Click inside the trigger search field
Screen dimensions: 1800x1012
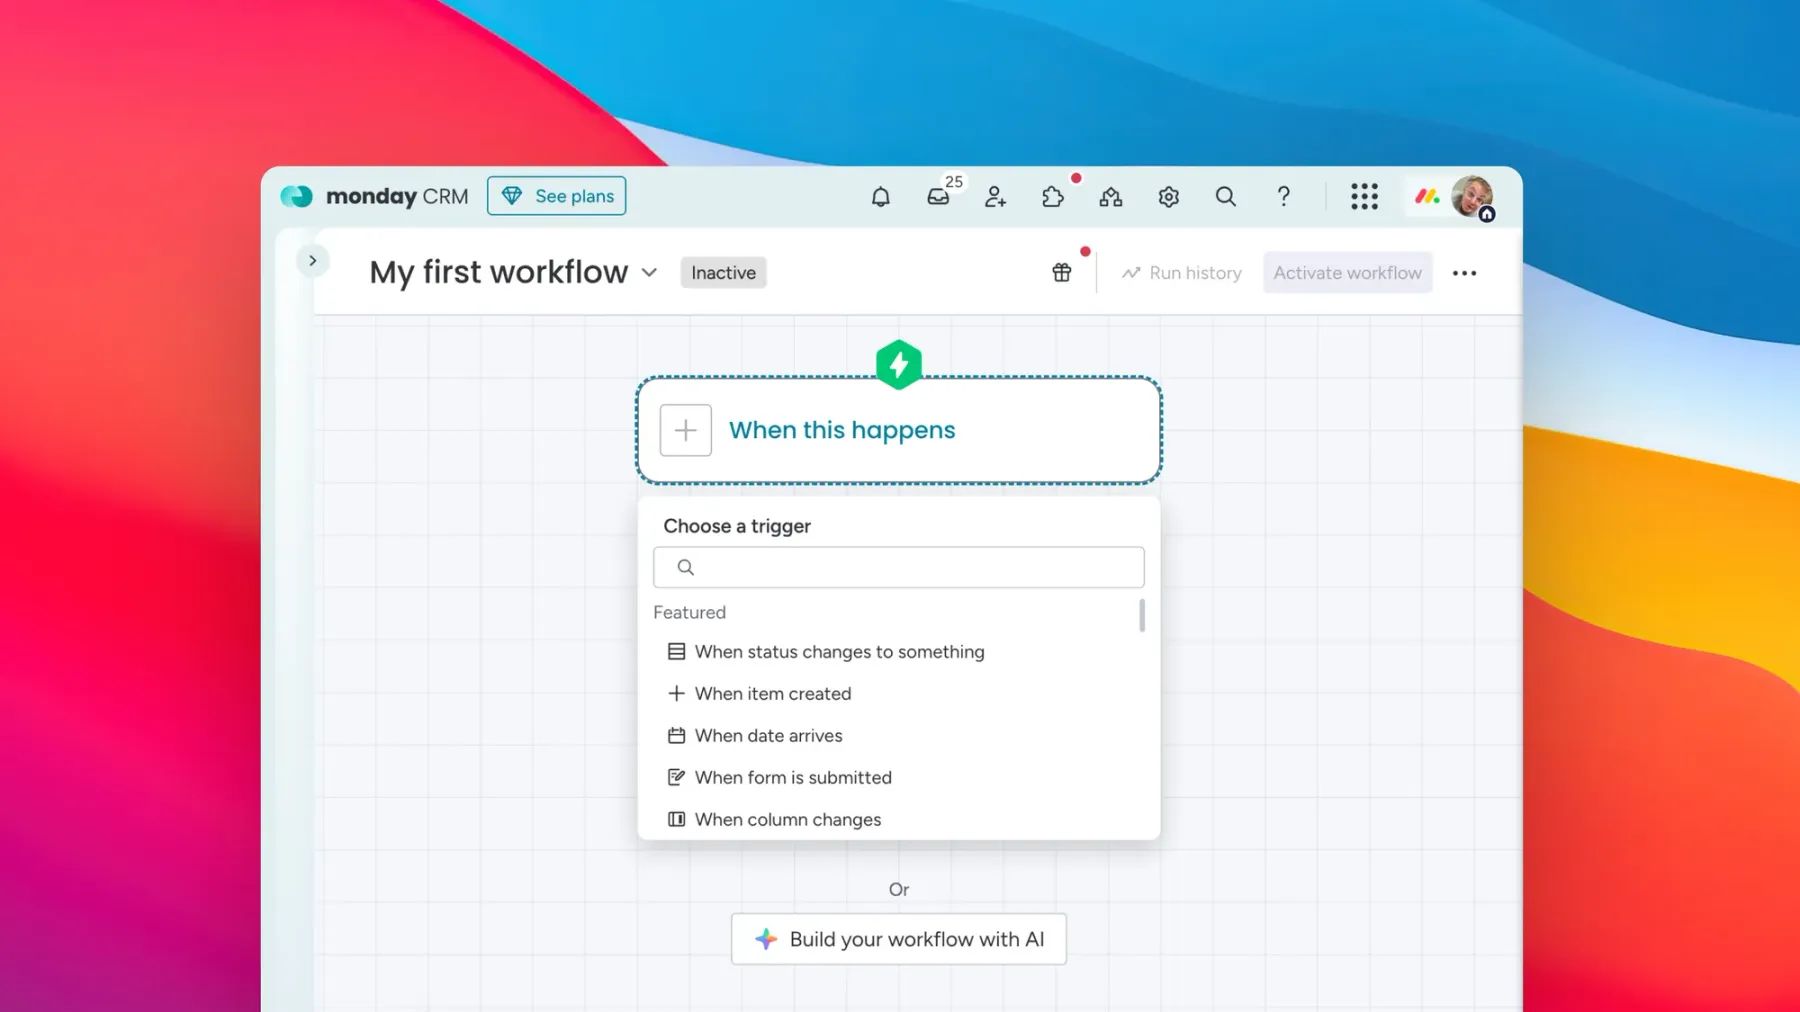[x=897, y=567]
